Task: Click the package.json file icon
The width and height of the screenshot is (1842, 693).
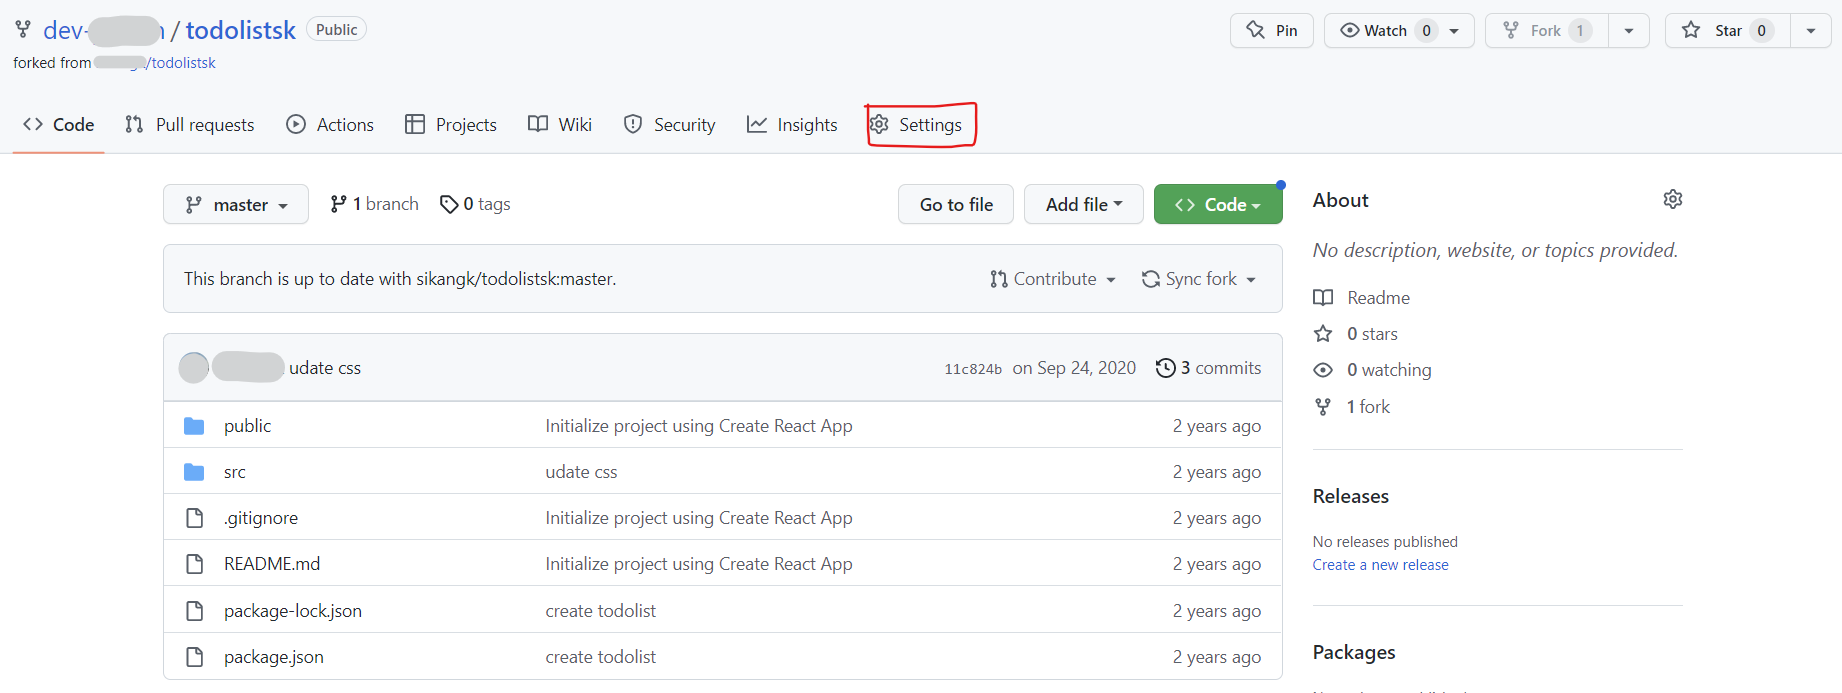Action: coord(194,657)
